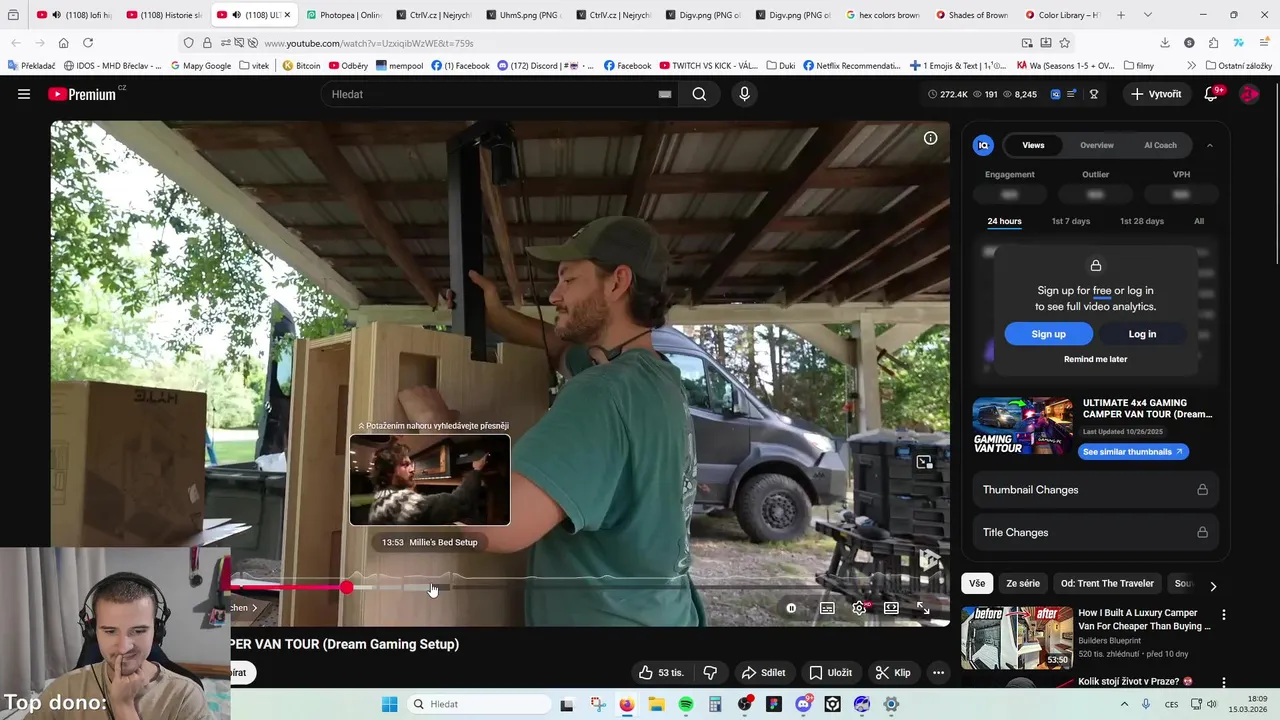Open the Windows Start menu
This screenshot has width=1280, height=720.
pyautogui.click(x=389, y=704)
